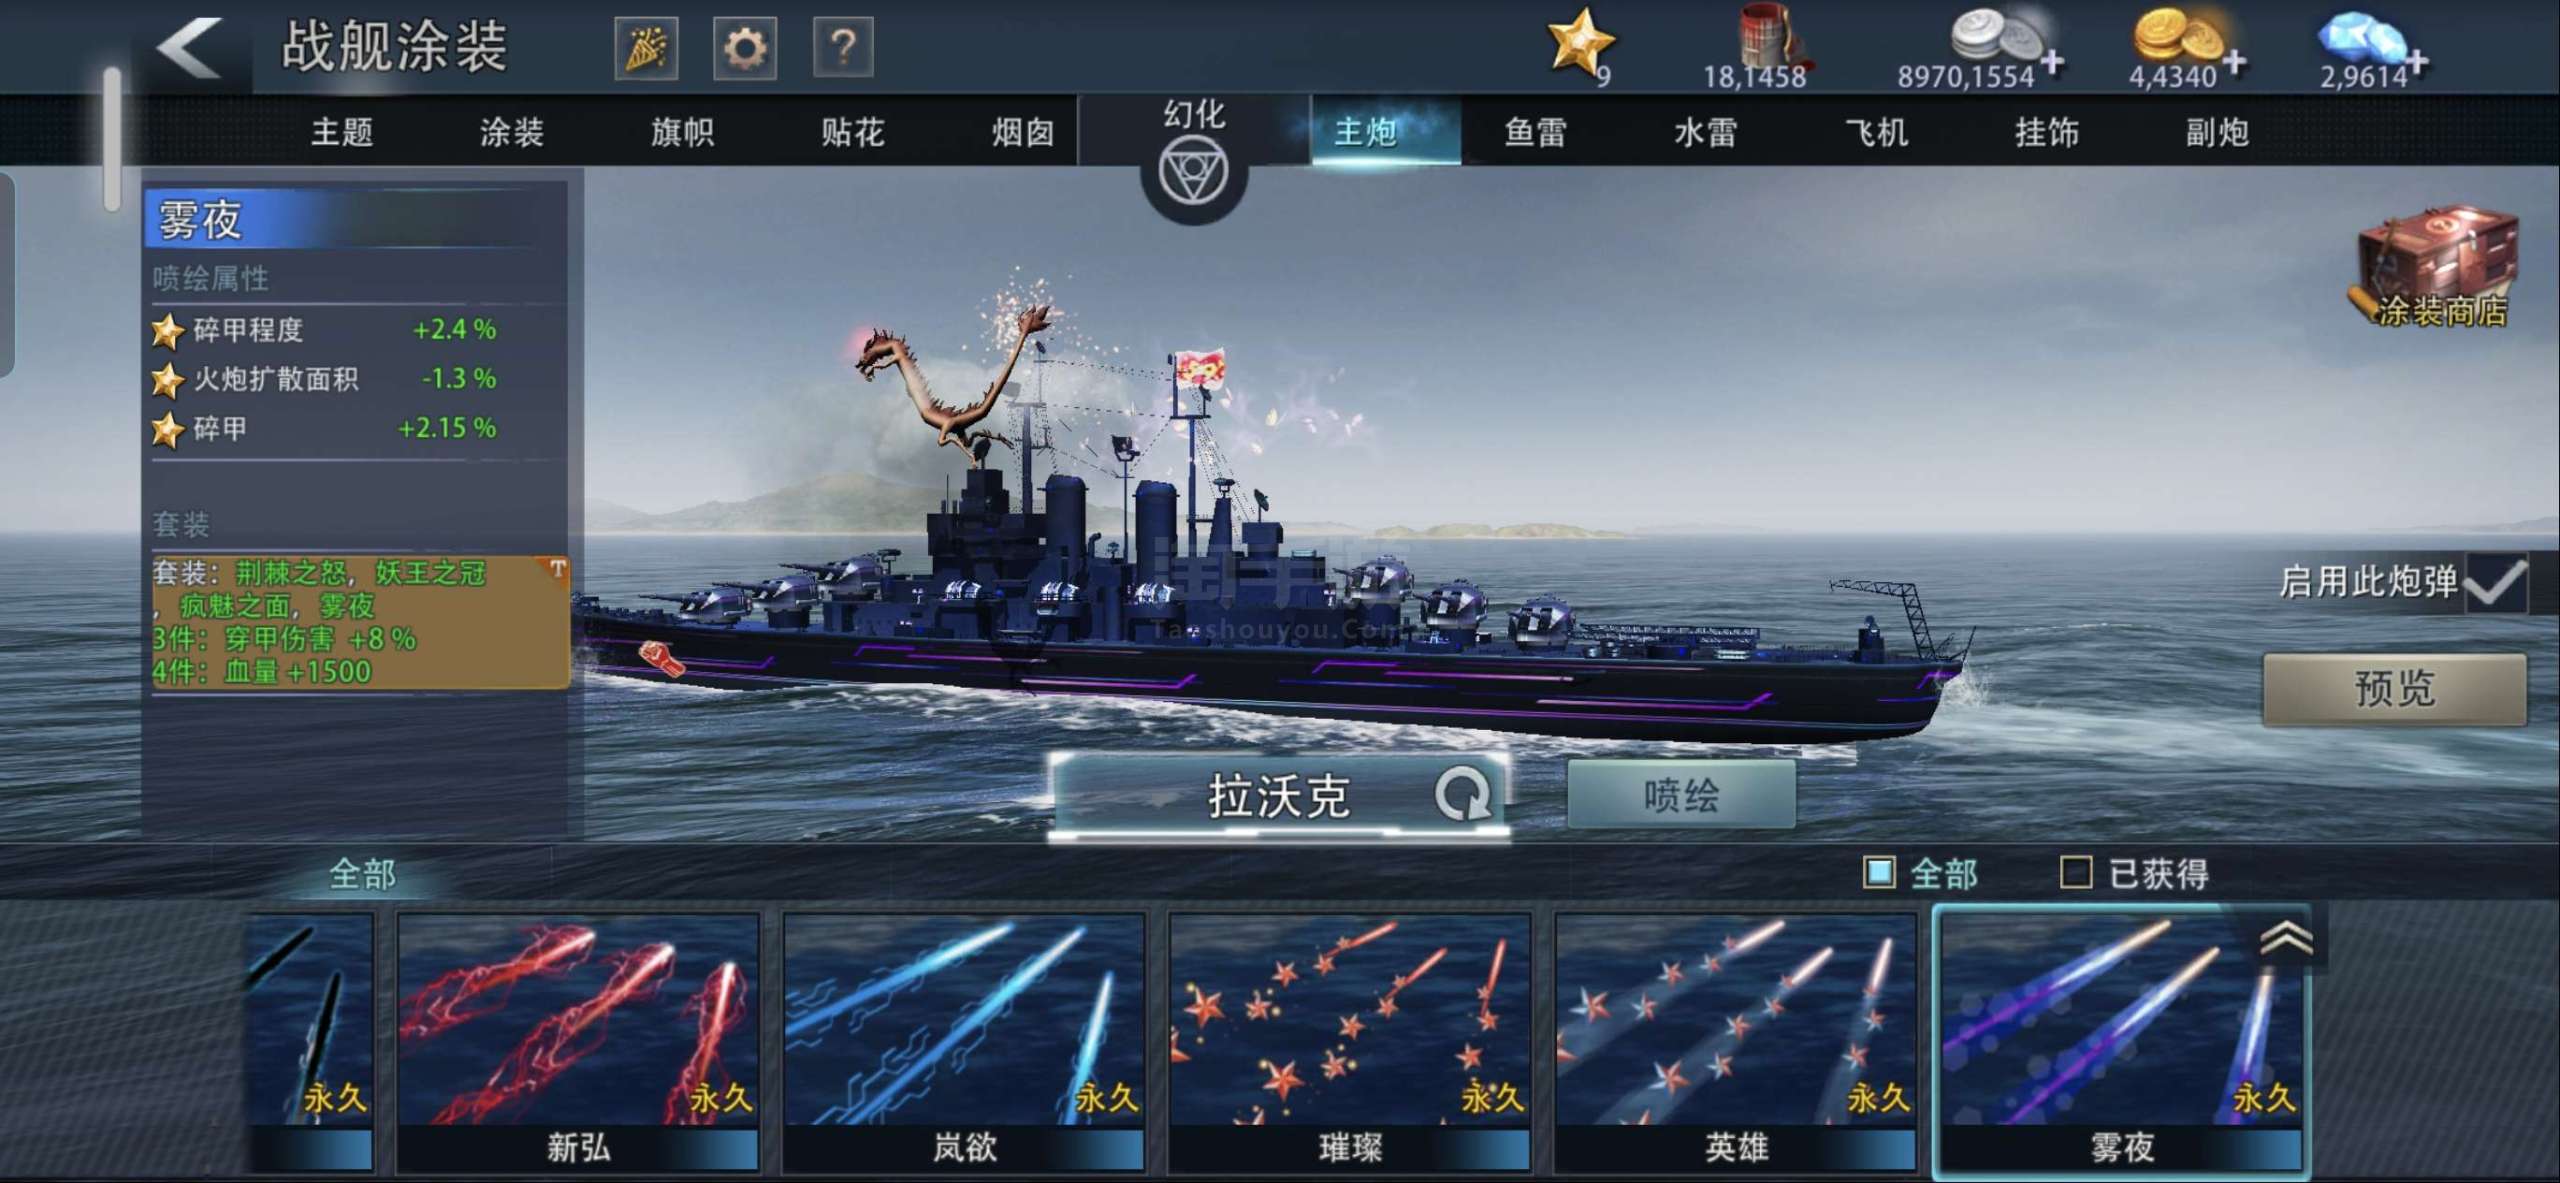This screenshot has width=2560, height=1183.
Task: Click the rotate icon beside 拉沃克
Action: (x=1463, y=795)
